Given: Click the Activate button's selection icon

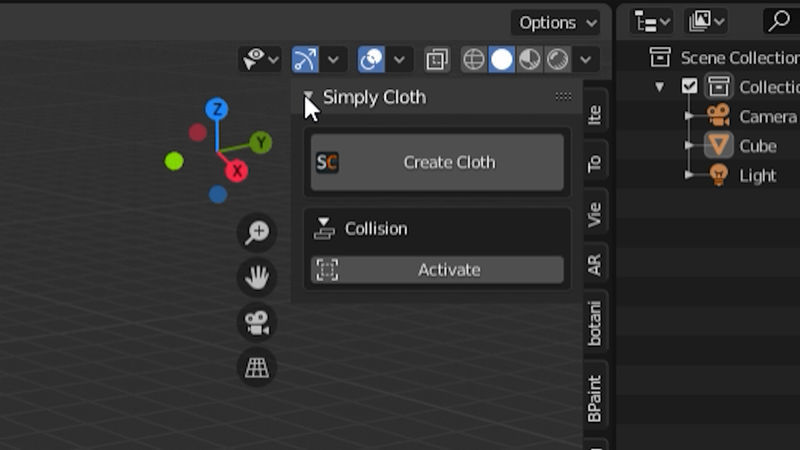Looking at the screenshot, I should (x=327, y=269).
